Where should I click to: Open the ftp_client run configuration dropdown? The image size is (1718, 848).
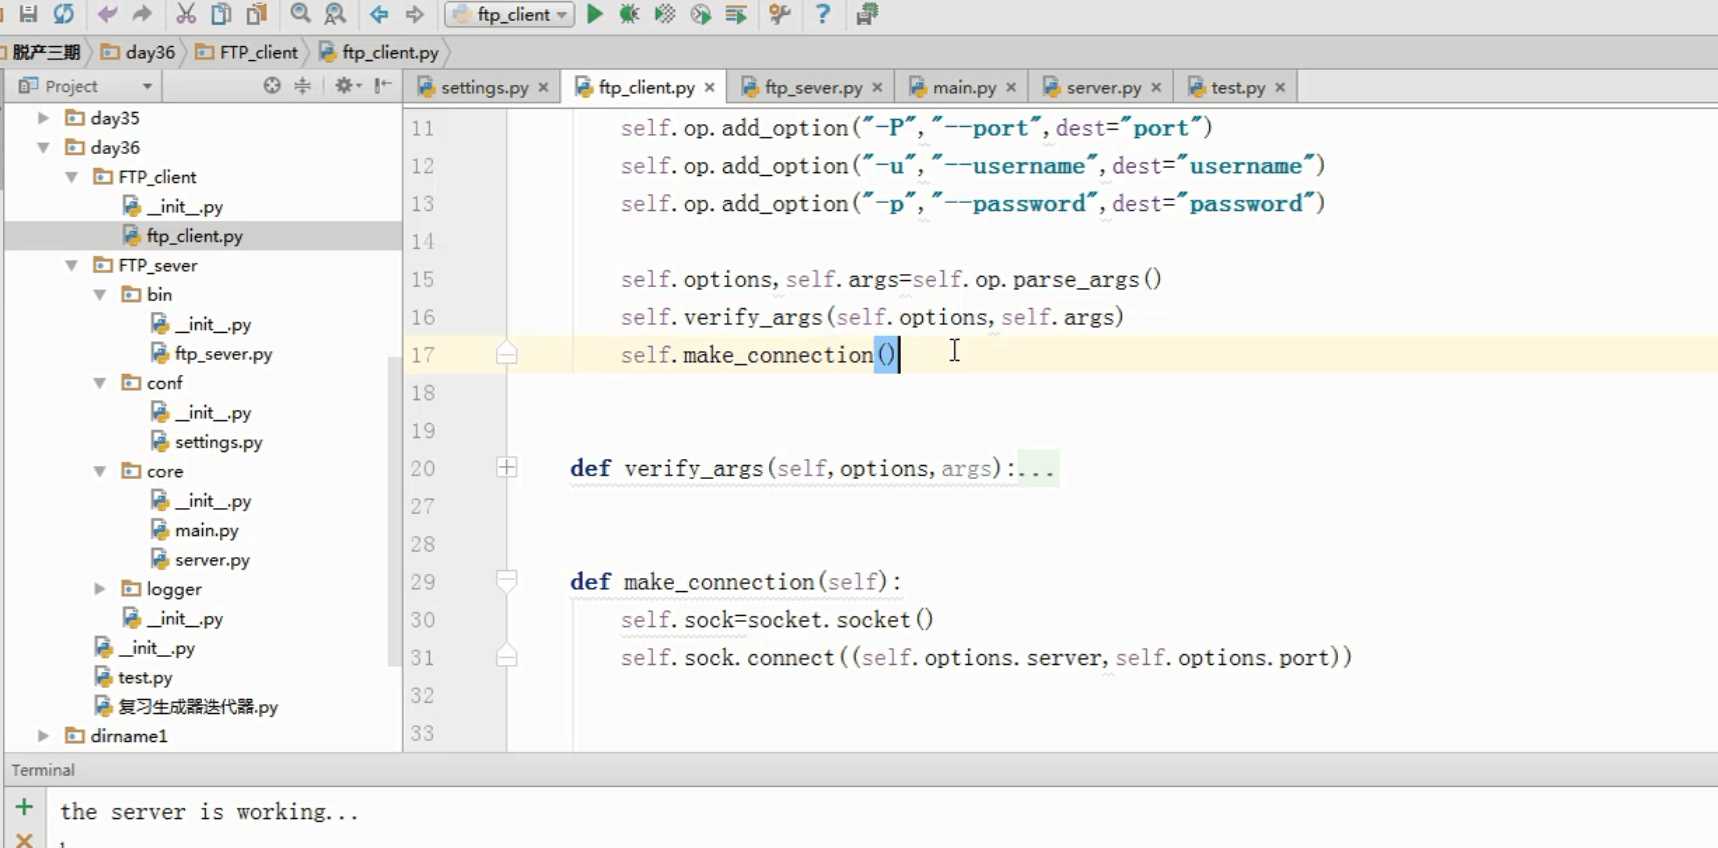point(509,14)
